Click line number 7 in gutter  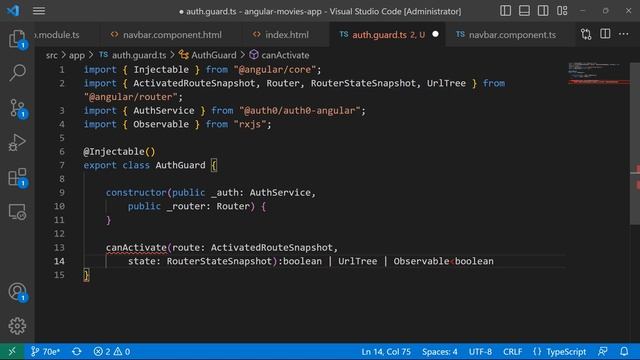click(x=62, y=165)
